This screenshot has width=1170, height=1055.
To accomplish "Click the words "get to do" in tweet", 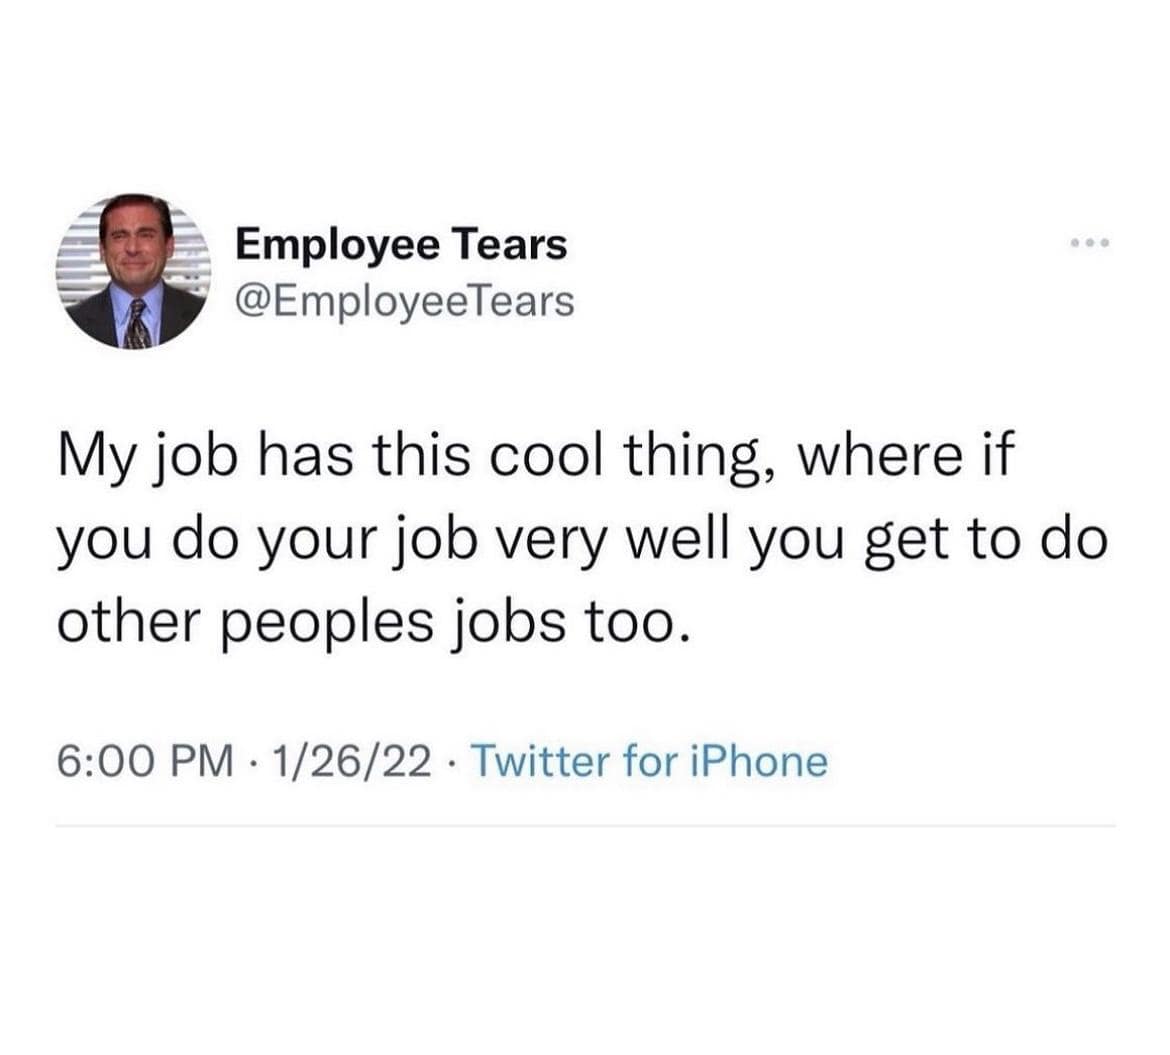I will pyautogui.click(x=996, y=541).
